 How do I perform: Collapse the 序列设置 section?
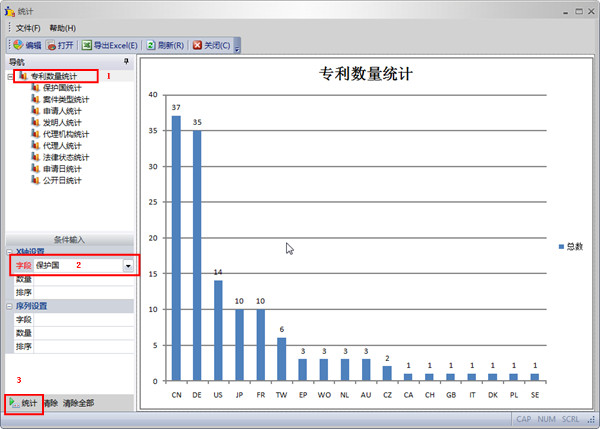point(10,307)
